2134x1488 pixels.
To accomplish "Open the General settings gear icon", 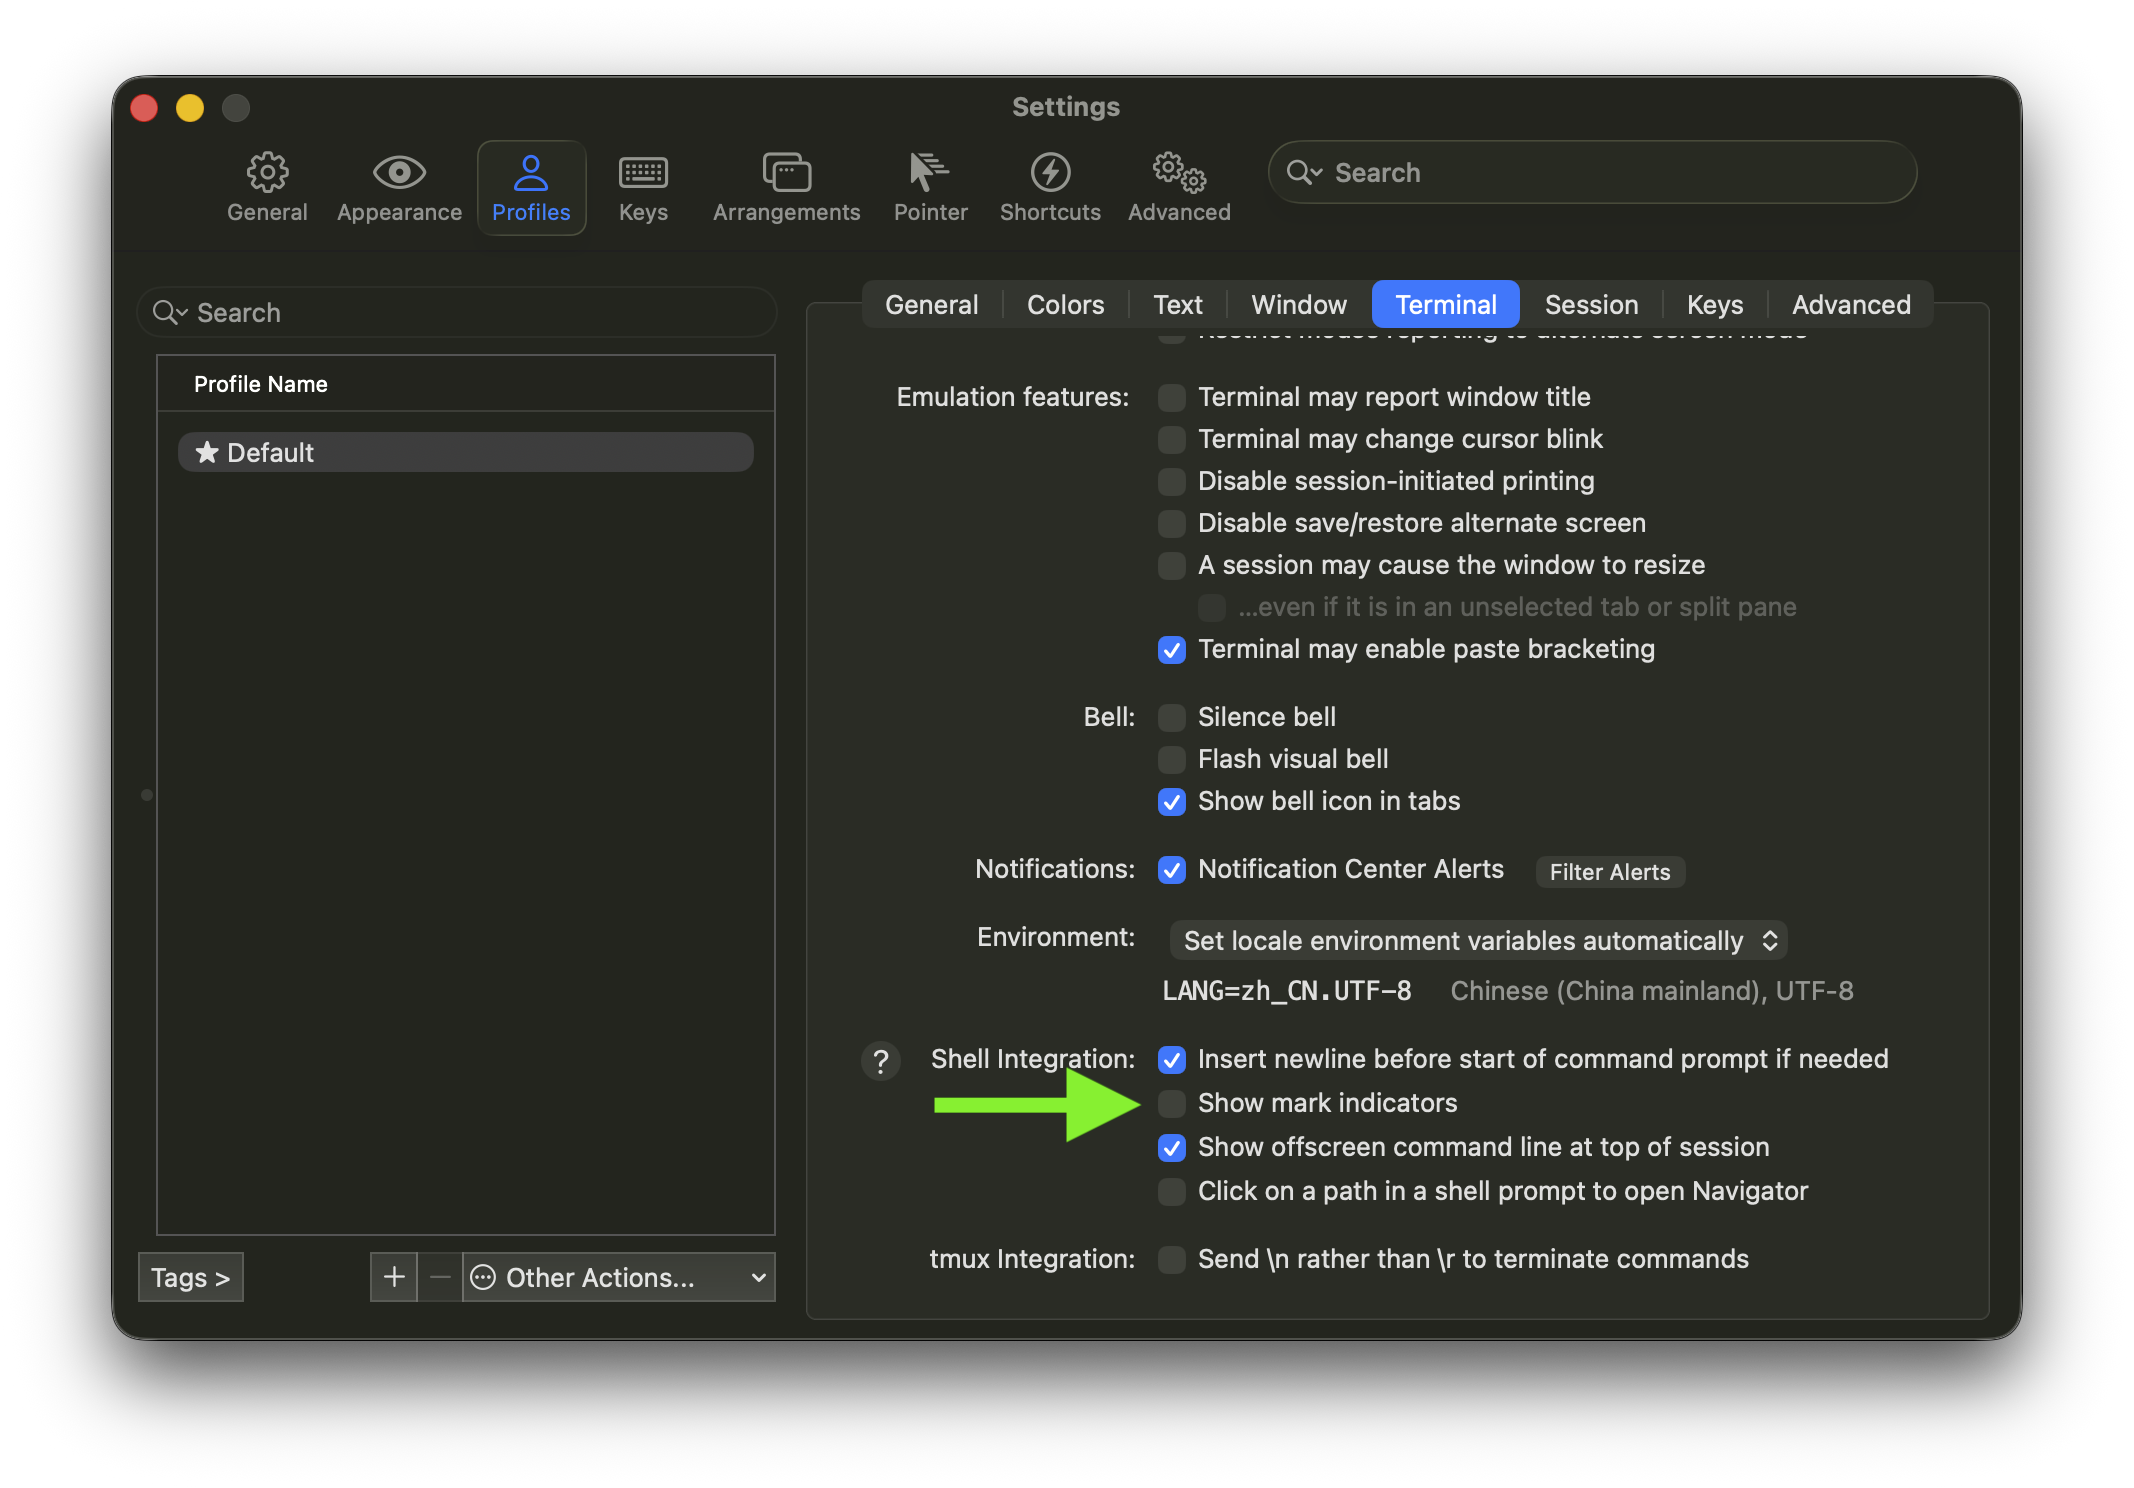I will pos(267,174).
